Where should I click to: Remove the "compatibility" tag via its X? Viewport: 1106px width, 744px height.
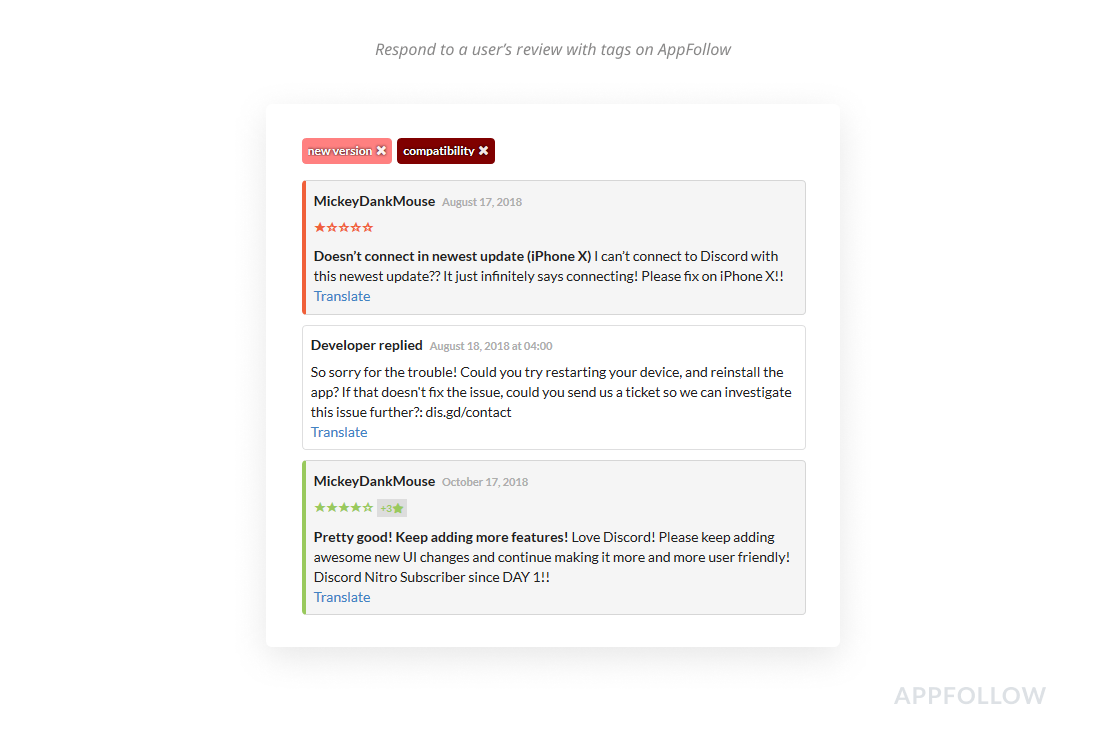(484, 151)
